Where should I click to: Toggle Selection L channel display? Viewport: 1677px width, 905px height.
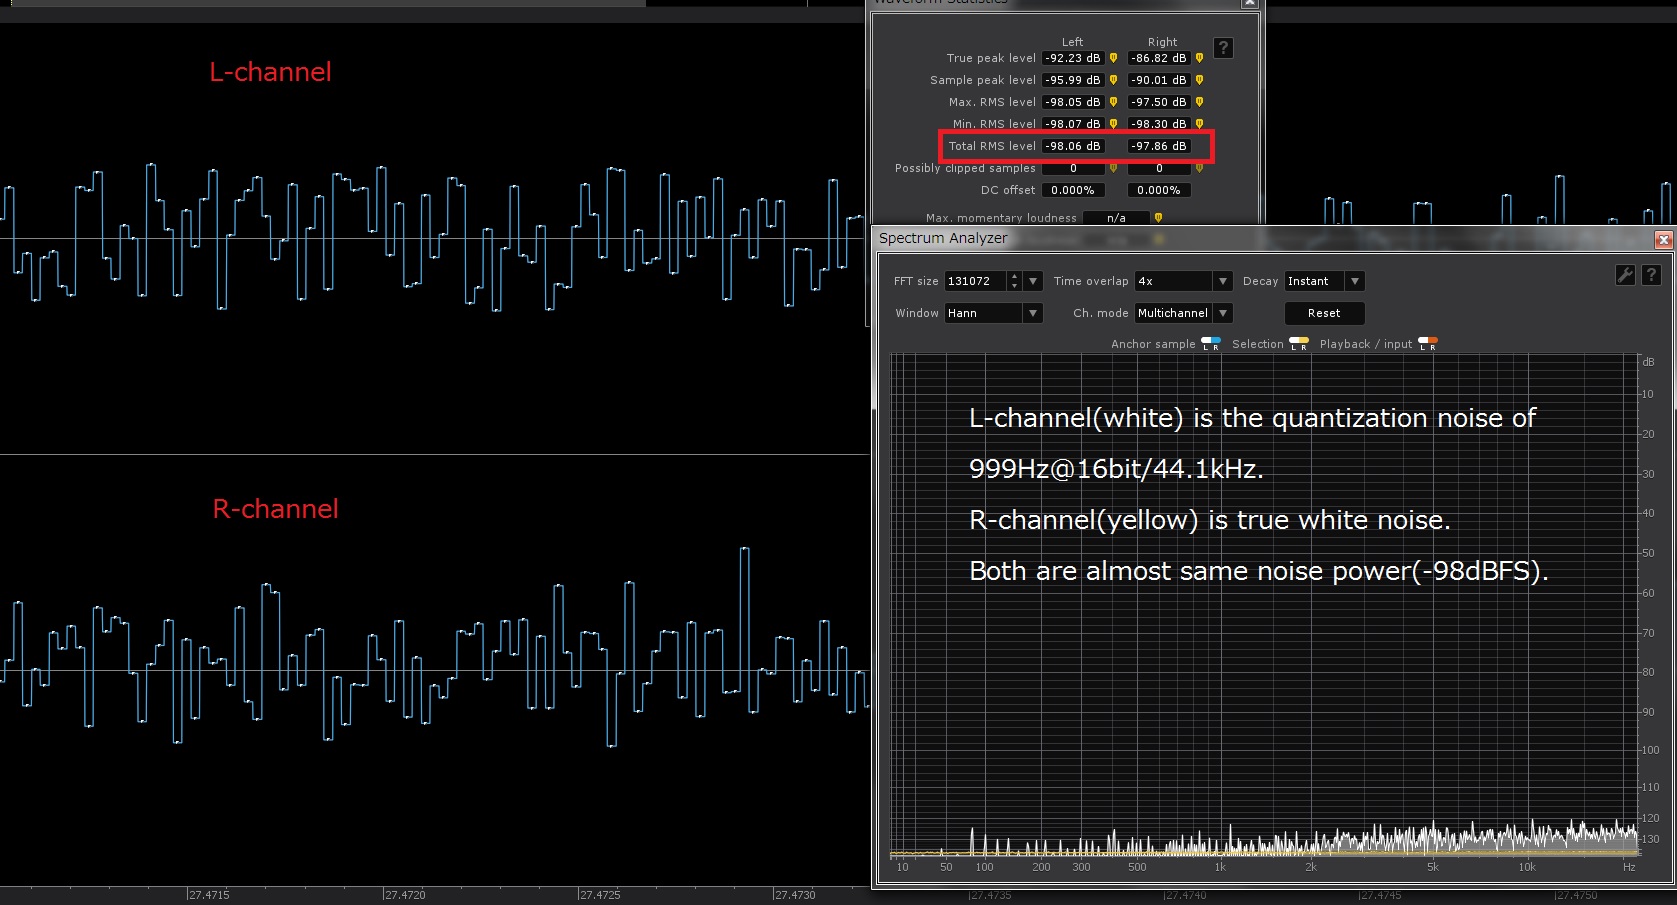1294,344
